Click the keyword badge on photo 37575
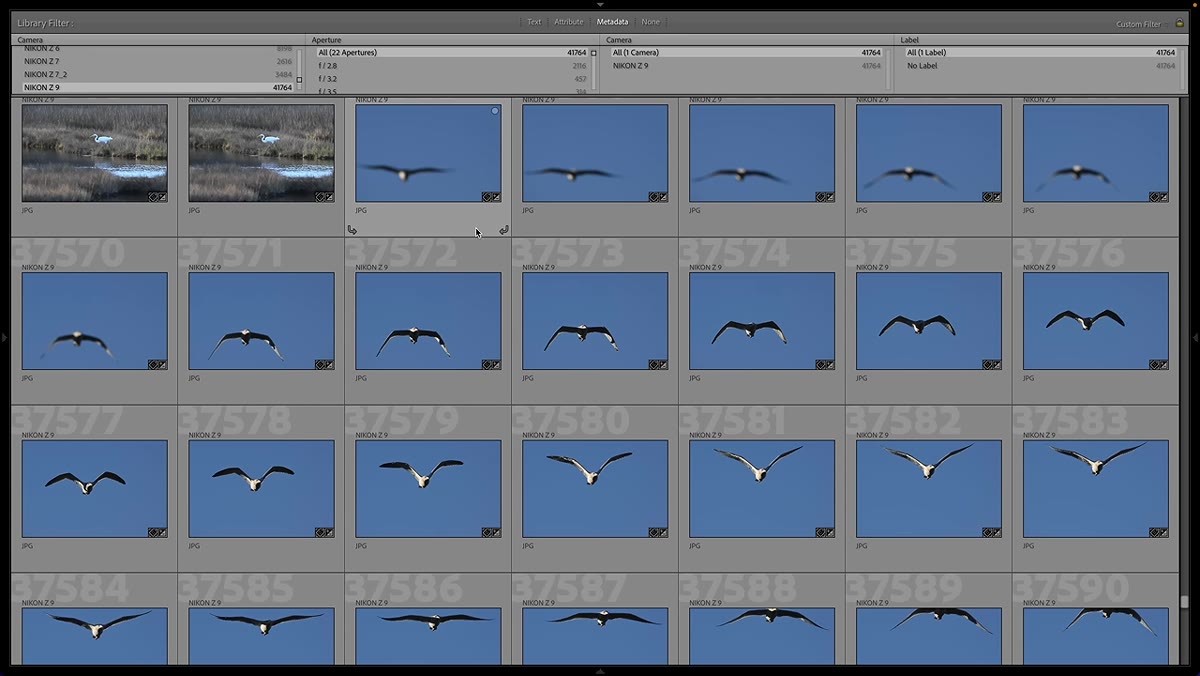Image resolution: width=1200 pixels, height=676 pixels. (988, 365)
